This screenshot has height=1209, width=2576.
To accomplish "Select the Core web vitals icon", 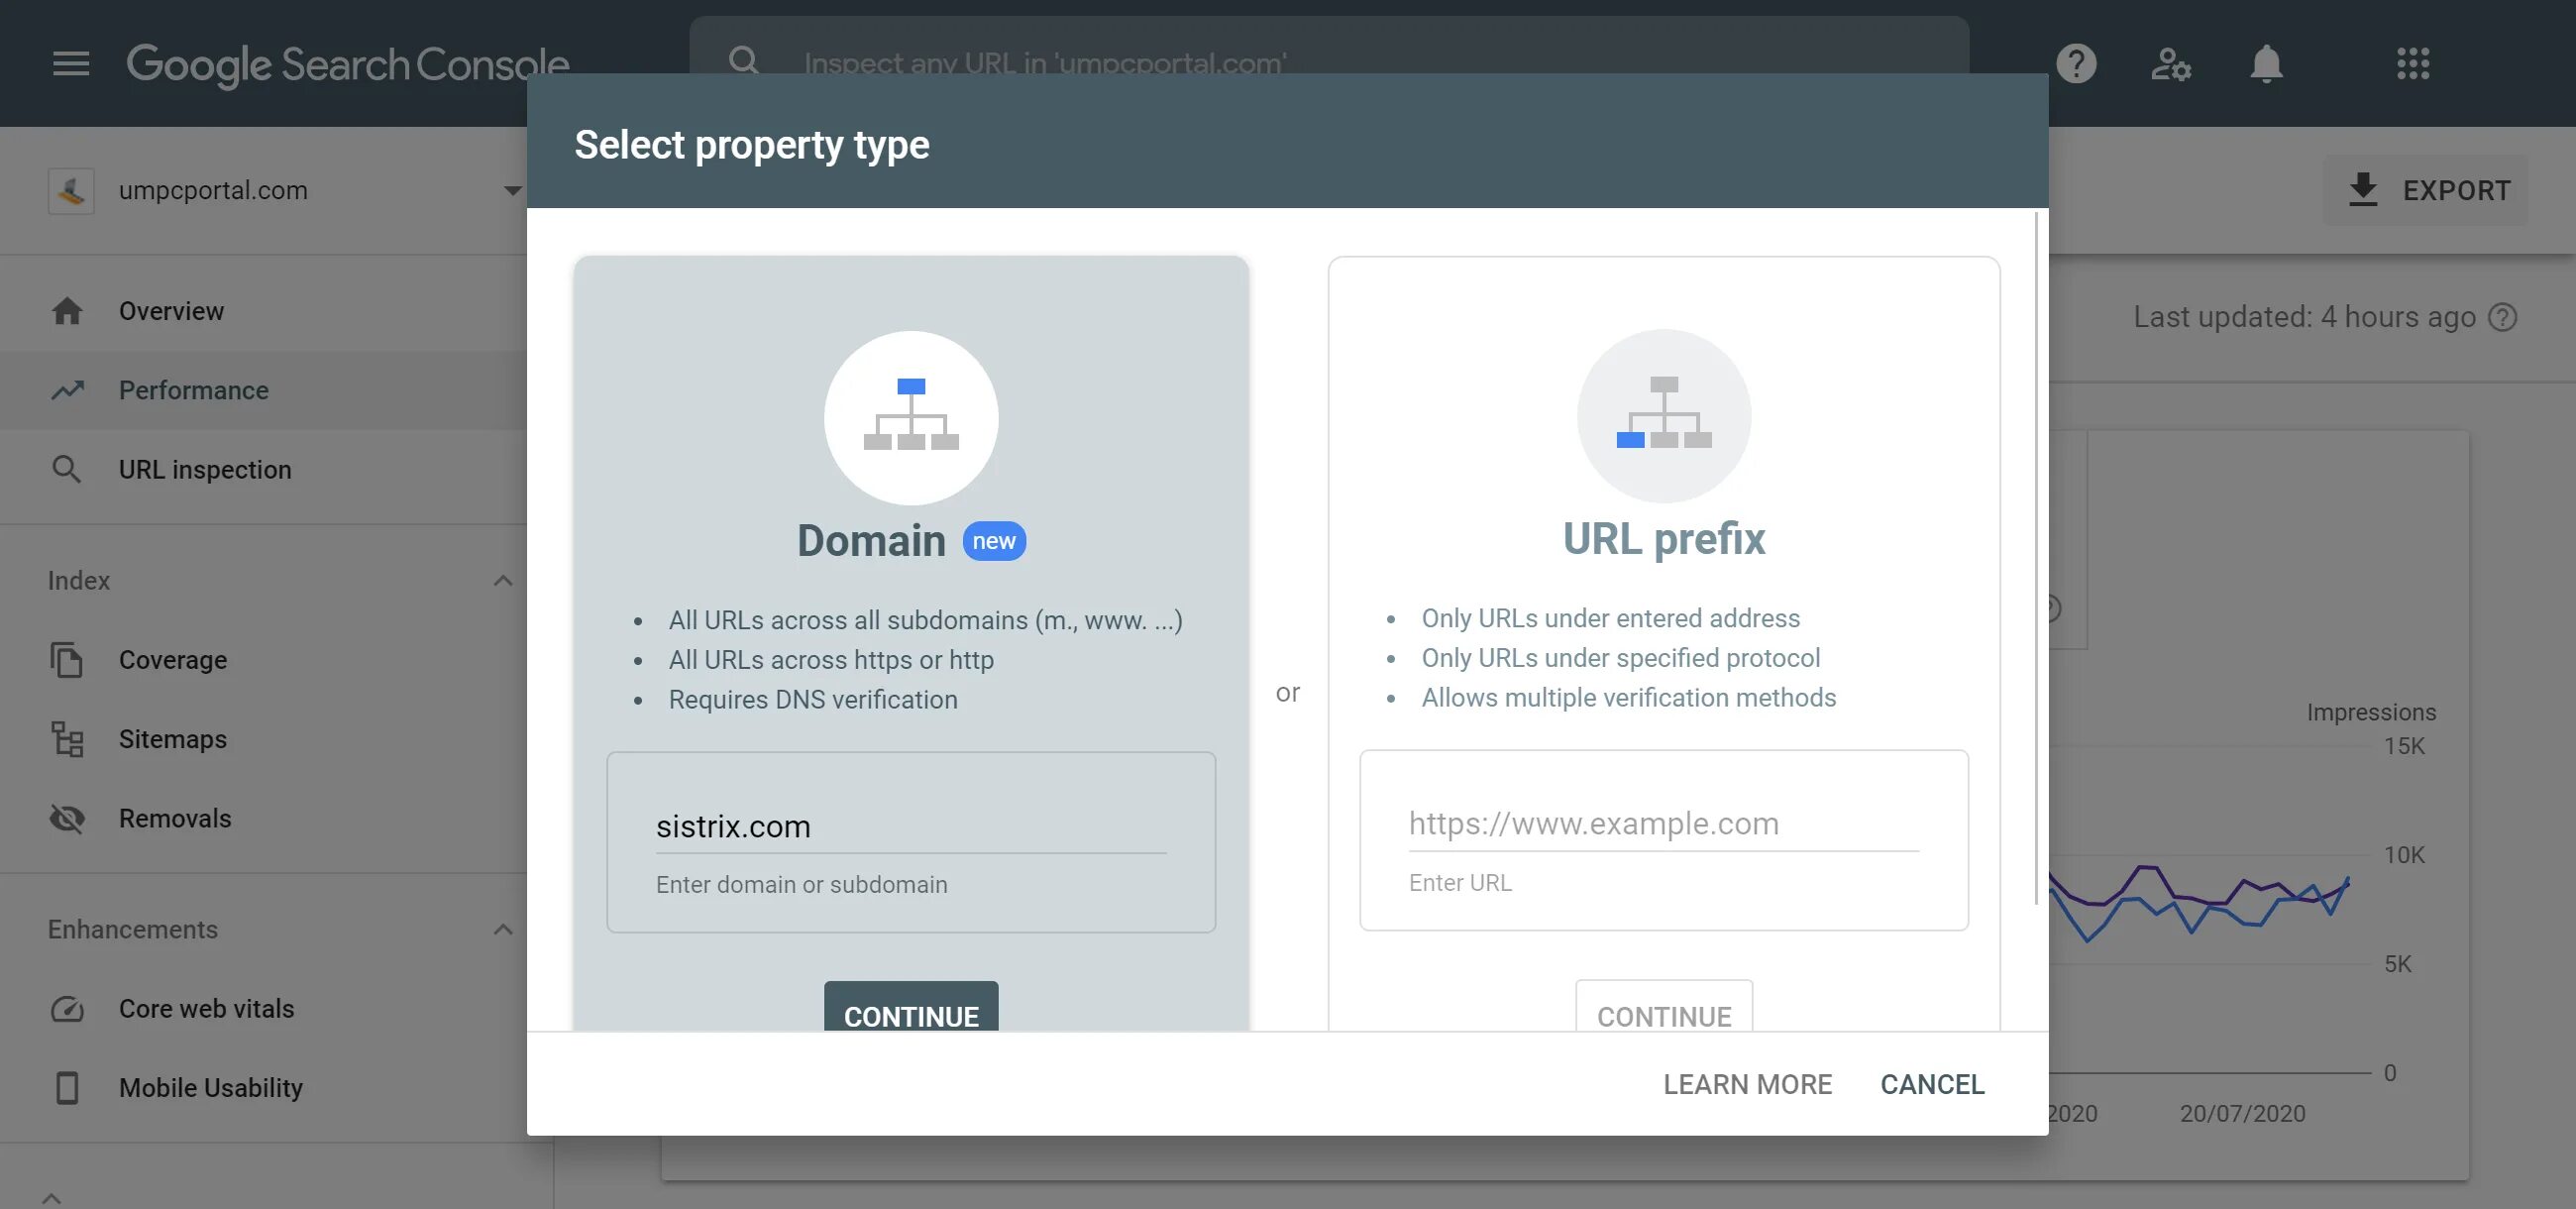I will (x=66, y=1009).
